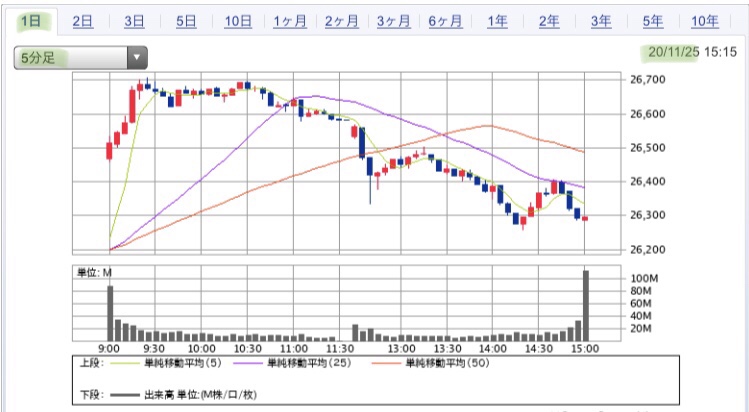
Task: Click the dropdown arrow beside 5分足
Action: coord(137,58)
